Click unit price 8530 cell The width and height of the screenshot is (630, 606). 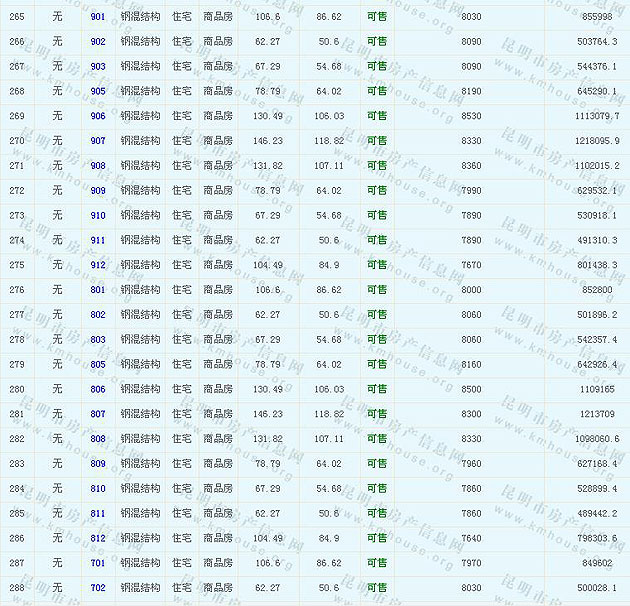click(471, 116)
